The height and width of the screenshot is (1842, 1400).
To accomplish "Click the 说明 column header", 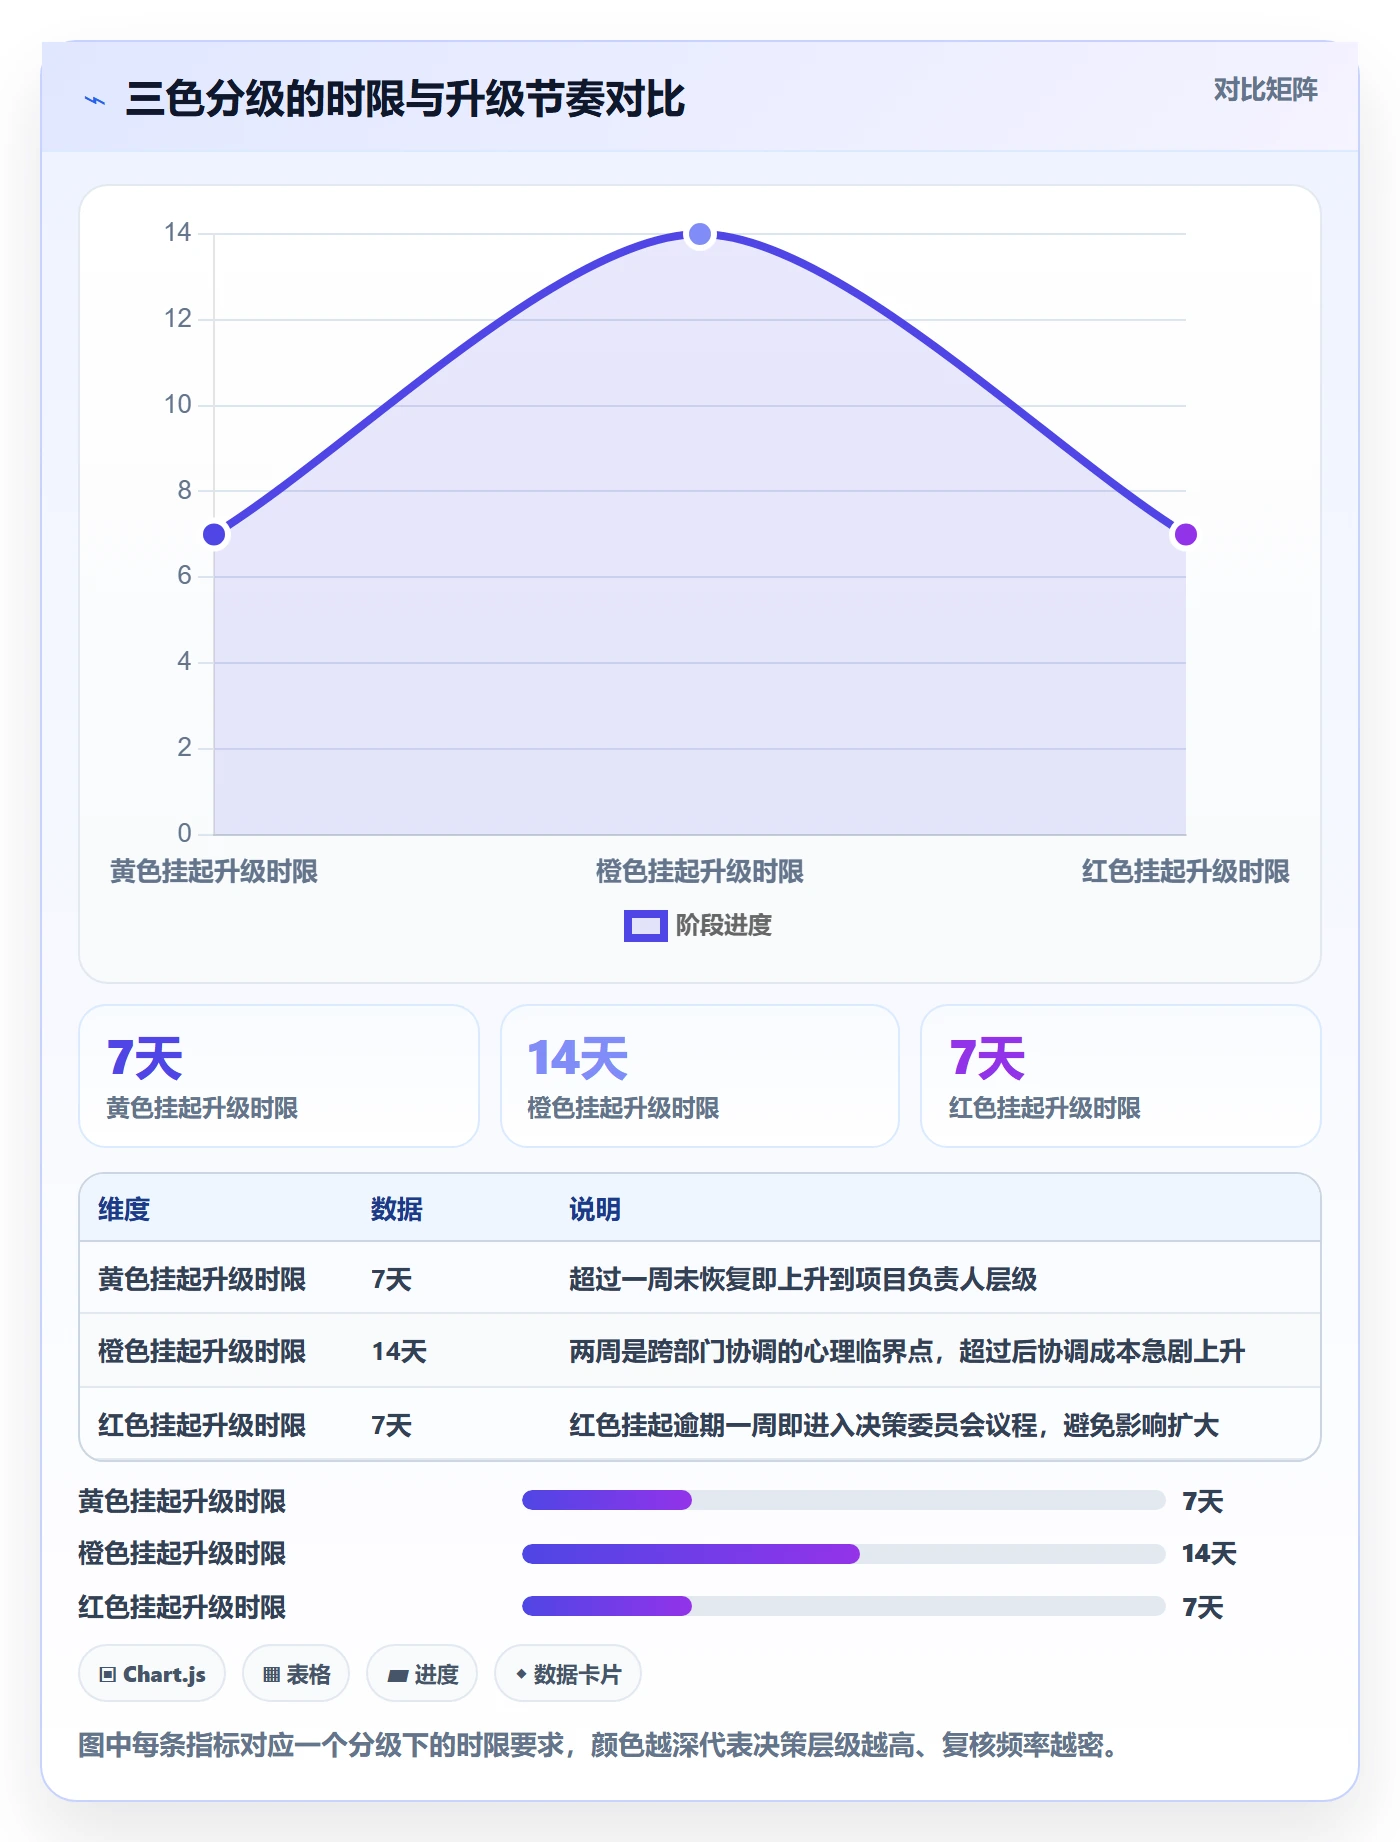I will [x=595, y=1209].
